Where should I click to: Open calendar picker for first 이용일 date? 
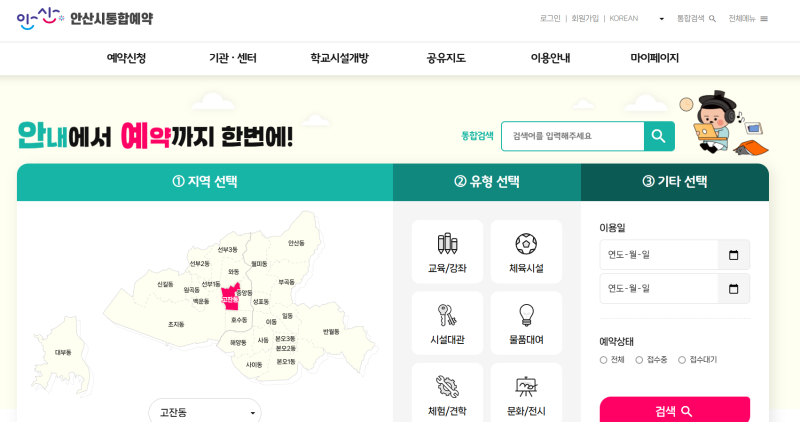pos(734,255)
